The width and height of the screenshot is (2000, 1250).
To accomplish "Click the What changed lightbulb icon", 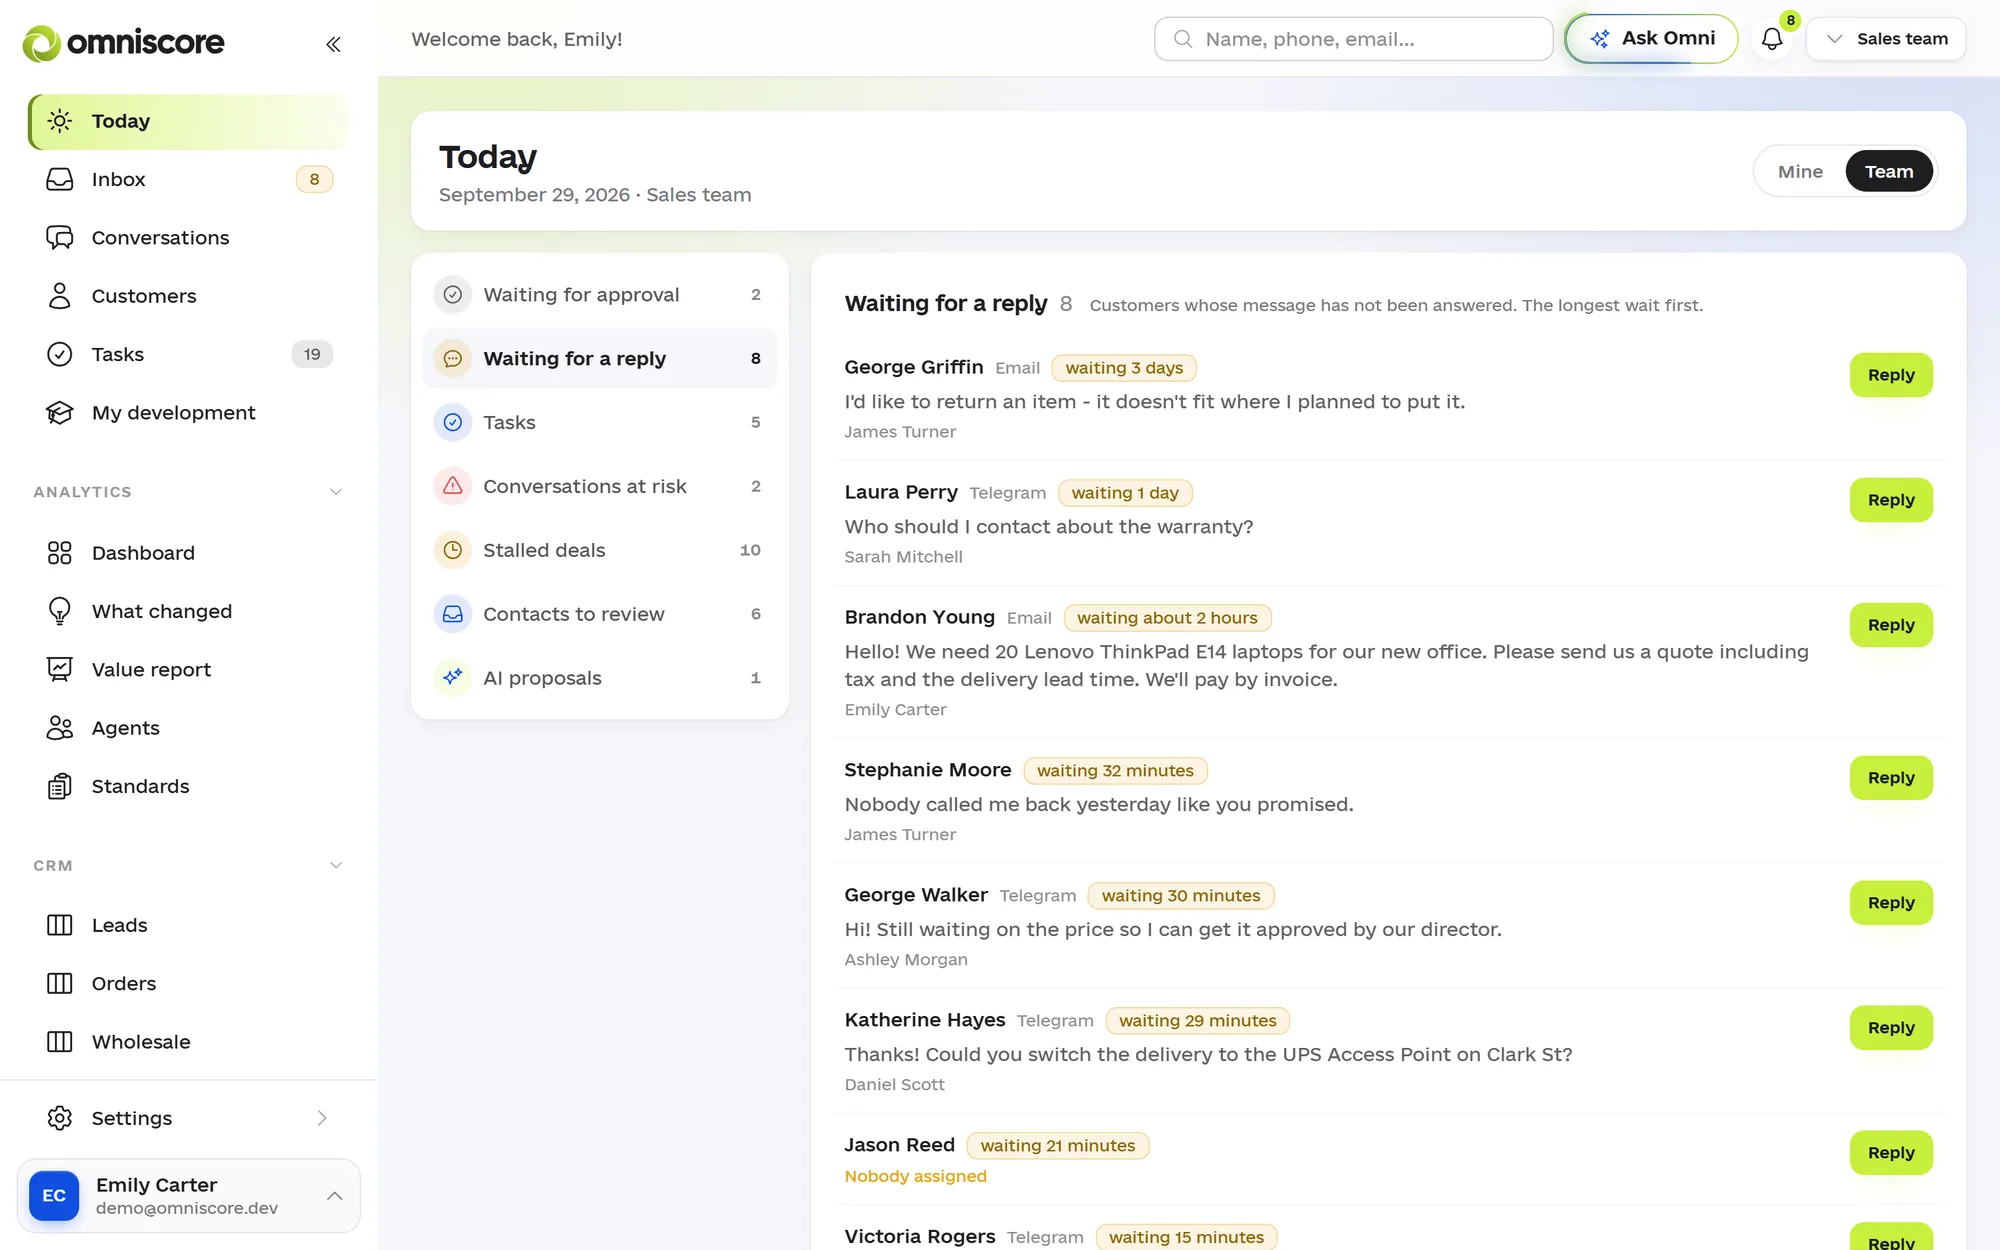I will (60, 611).
